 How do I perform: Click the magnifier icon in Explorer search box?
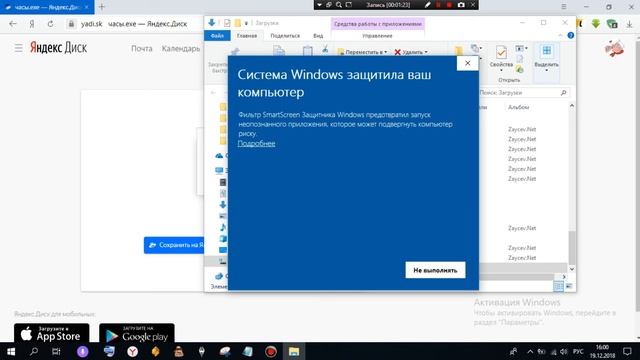tap(563, 93)
